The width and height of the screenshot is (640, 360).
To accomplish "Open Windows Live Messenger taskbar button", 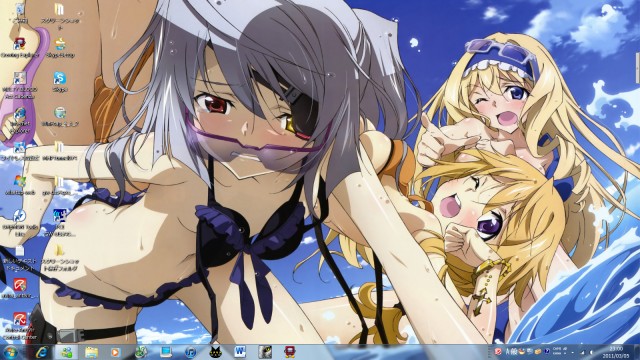I will [x=67, y=352].
